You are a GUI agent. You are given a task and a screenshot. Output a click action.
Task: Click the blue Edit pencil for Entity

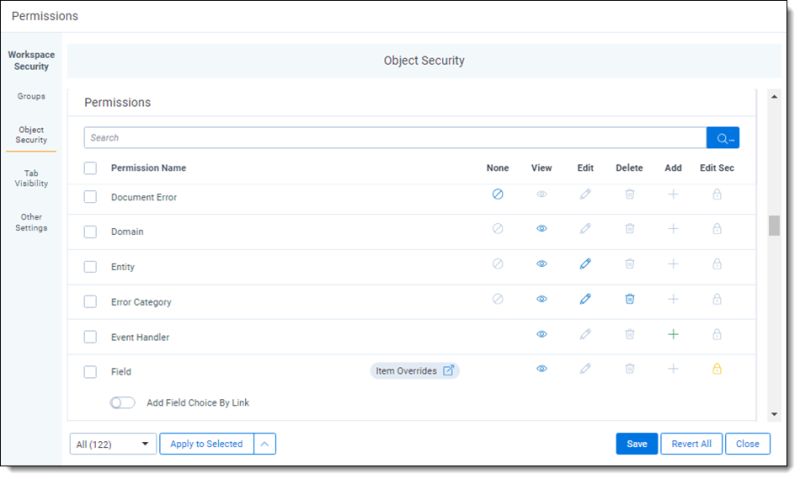(x=585, y=264)
